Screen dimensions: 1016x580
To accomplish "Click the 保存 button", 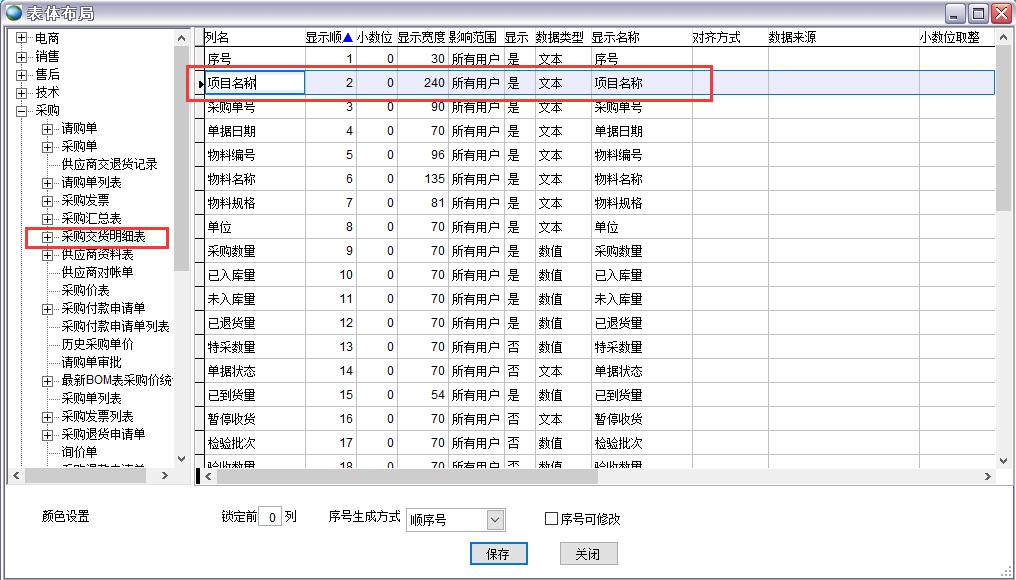I will click(x=498, y=554).
